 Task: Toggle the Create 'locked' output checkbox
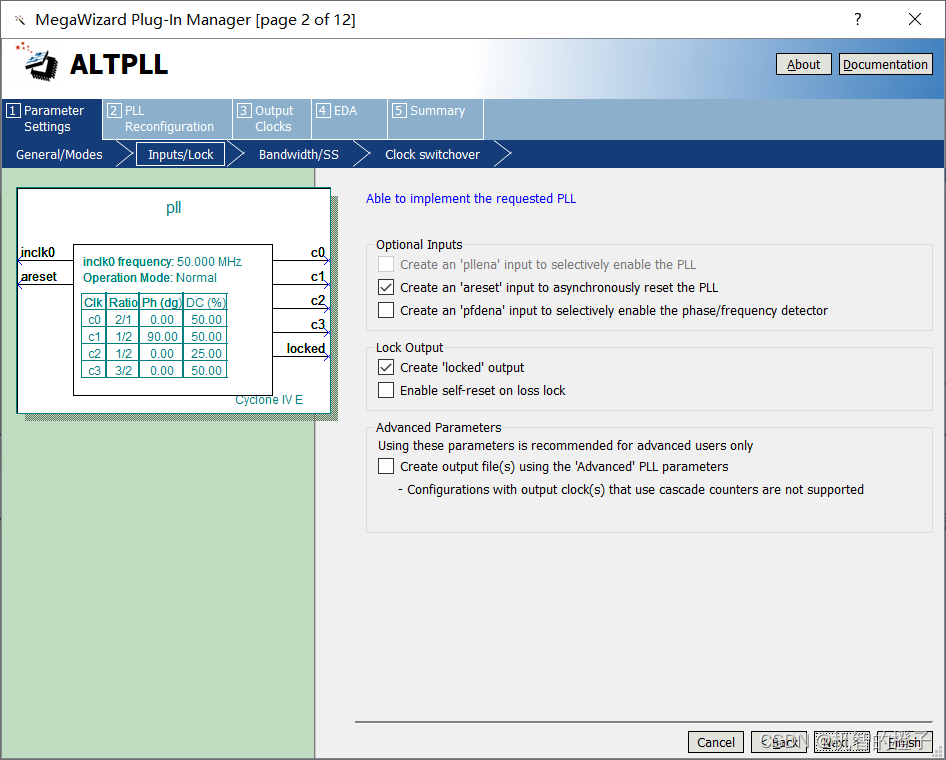[386, 367]
